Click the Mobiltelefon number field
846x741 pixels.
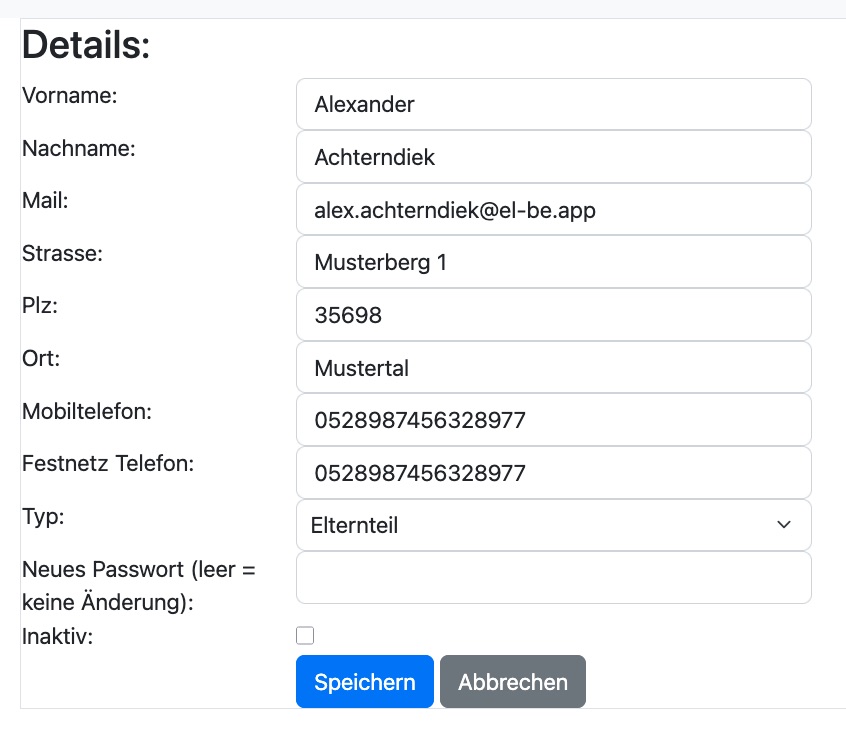[553, 420]
